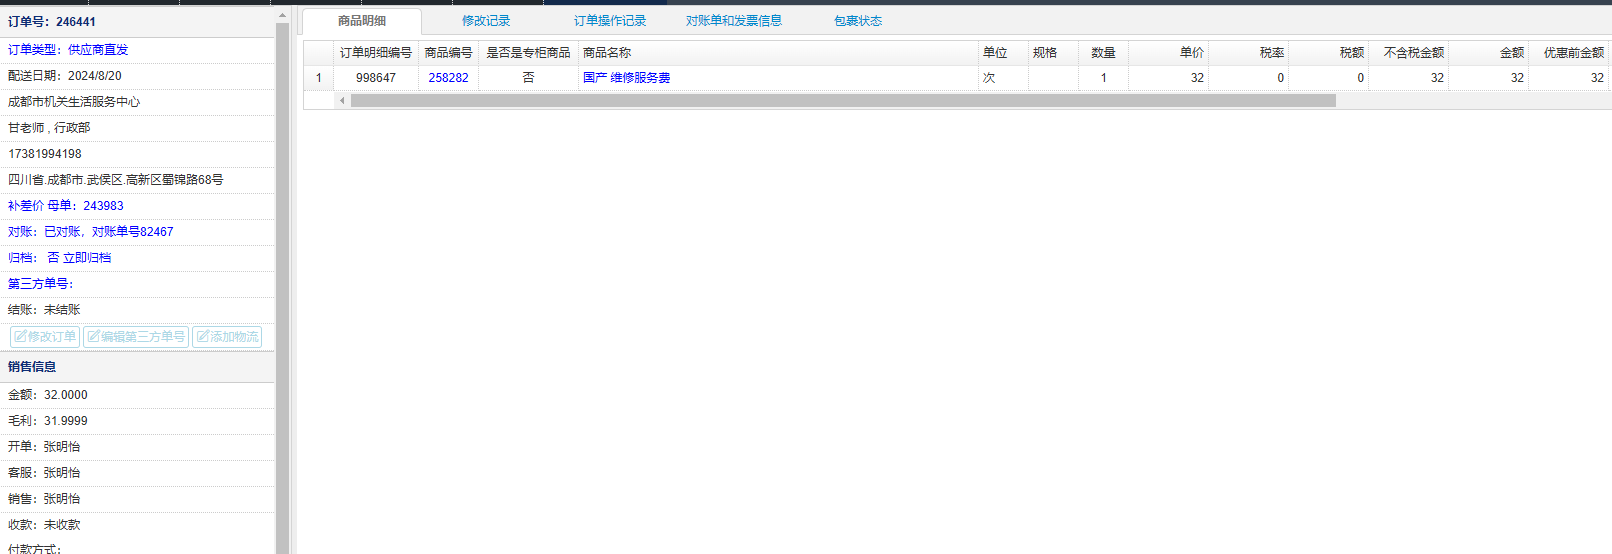The width and height of the screenshot is (1612, 554).
Task: Open the 订单操作记录 tab
Action: coord(610,21)
